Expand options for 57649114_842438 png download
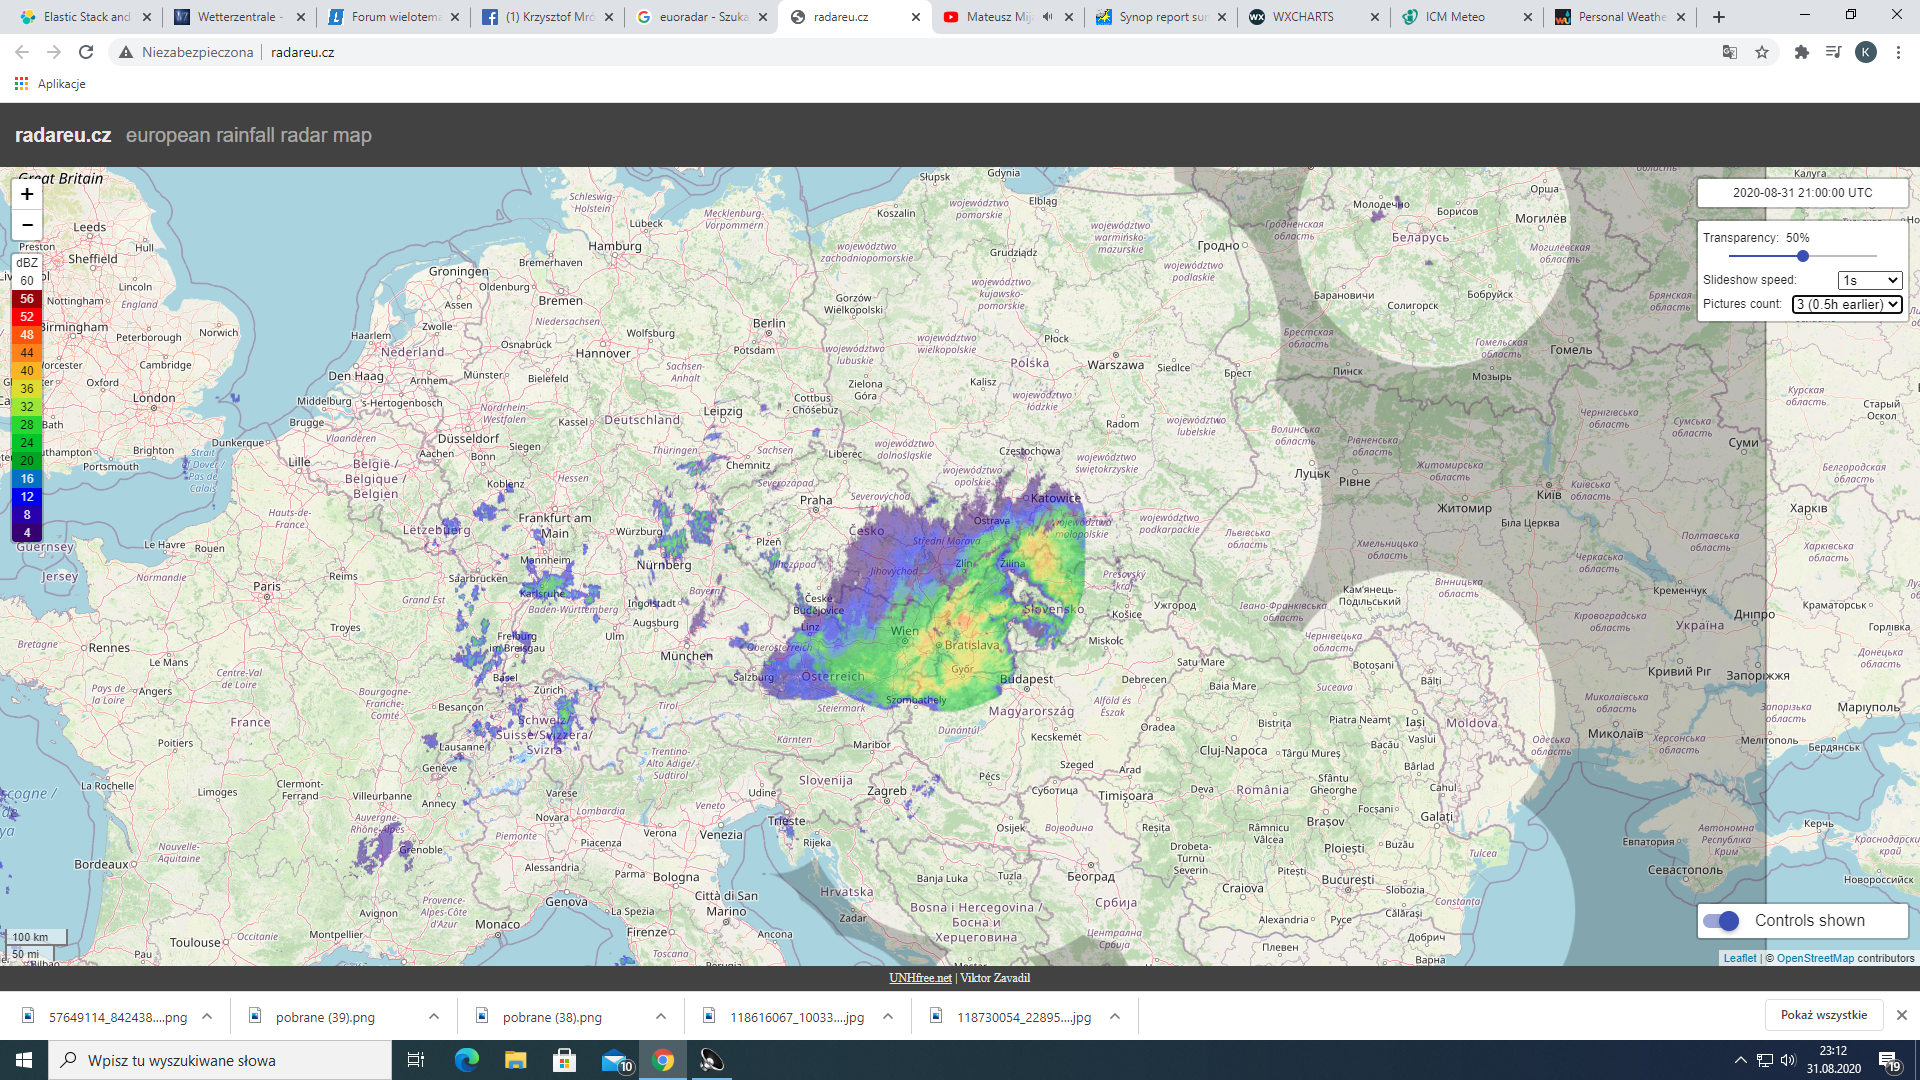 click(x=207, y=1017)
